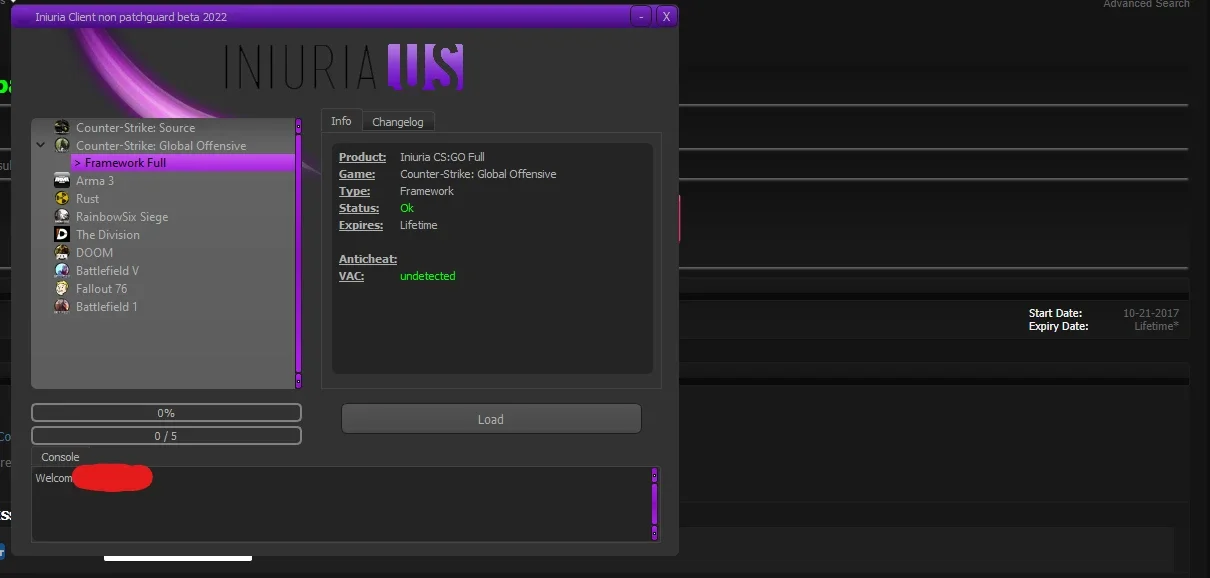1210x578 pixels.
Task: Click the game list scrollbar down arrow
Action: click(x=298, y=381)
